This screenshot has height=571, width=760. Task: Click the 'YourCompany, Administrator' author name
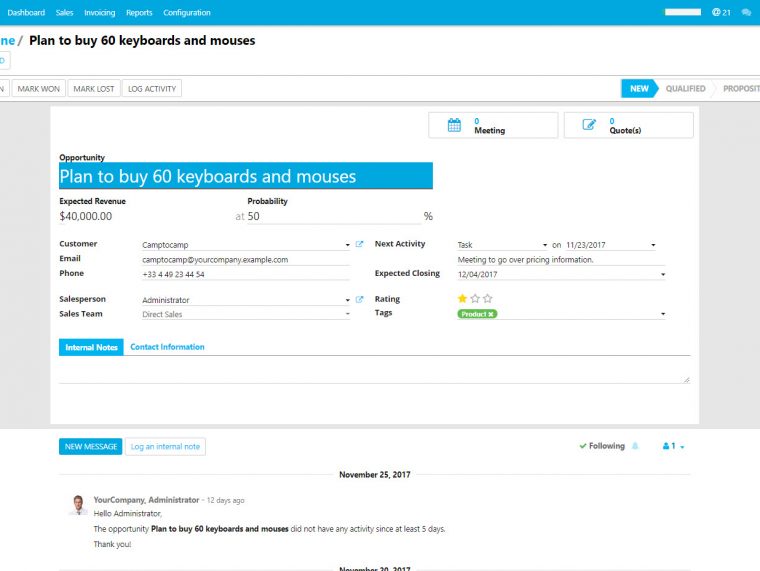[x=146, y=500]
